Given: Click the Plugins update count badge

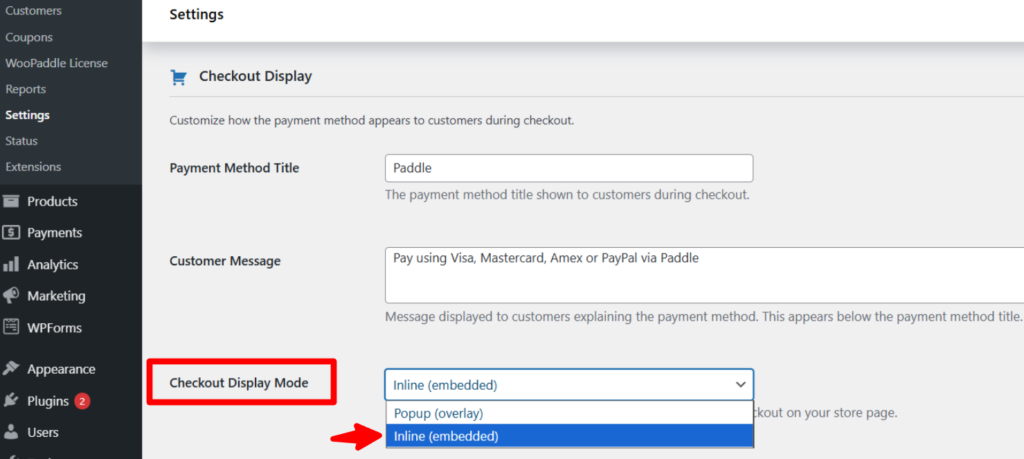Looking at the screenshot, I should click(82, 401).
